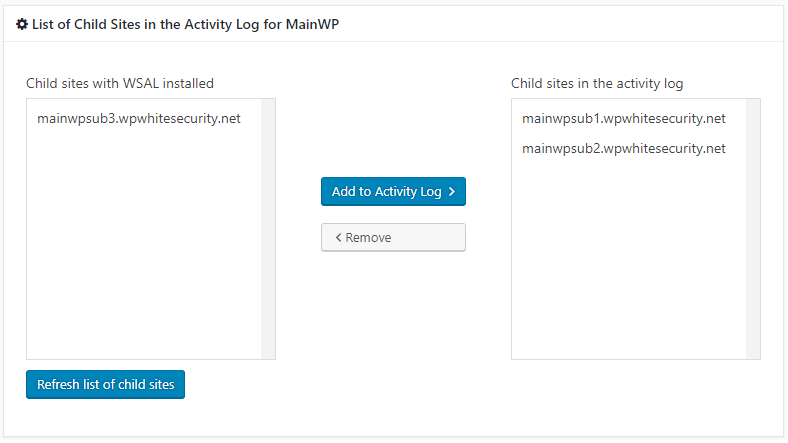Click scrollbar of the activity log sites list
This screenshot has width=788, height=443.
753,228
